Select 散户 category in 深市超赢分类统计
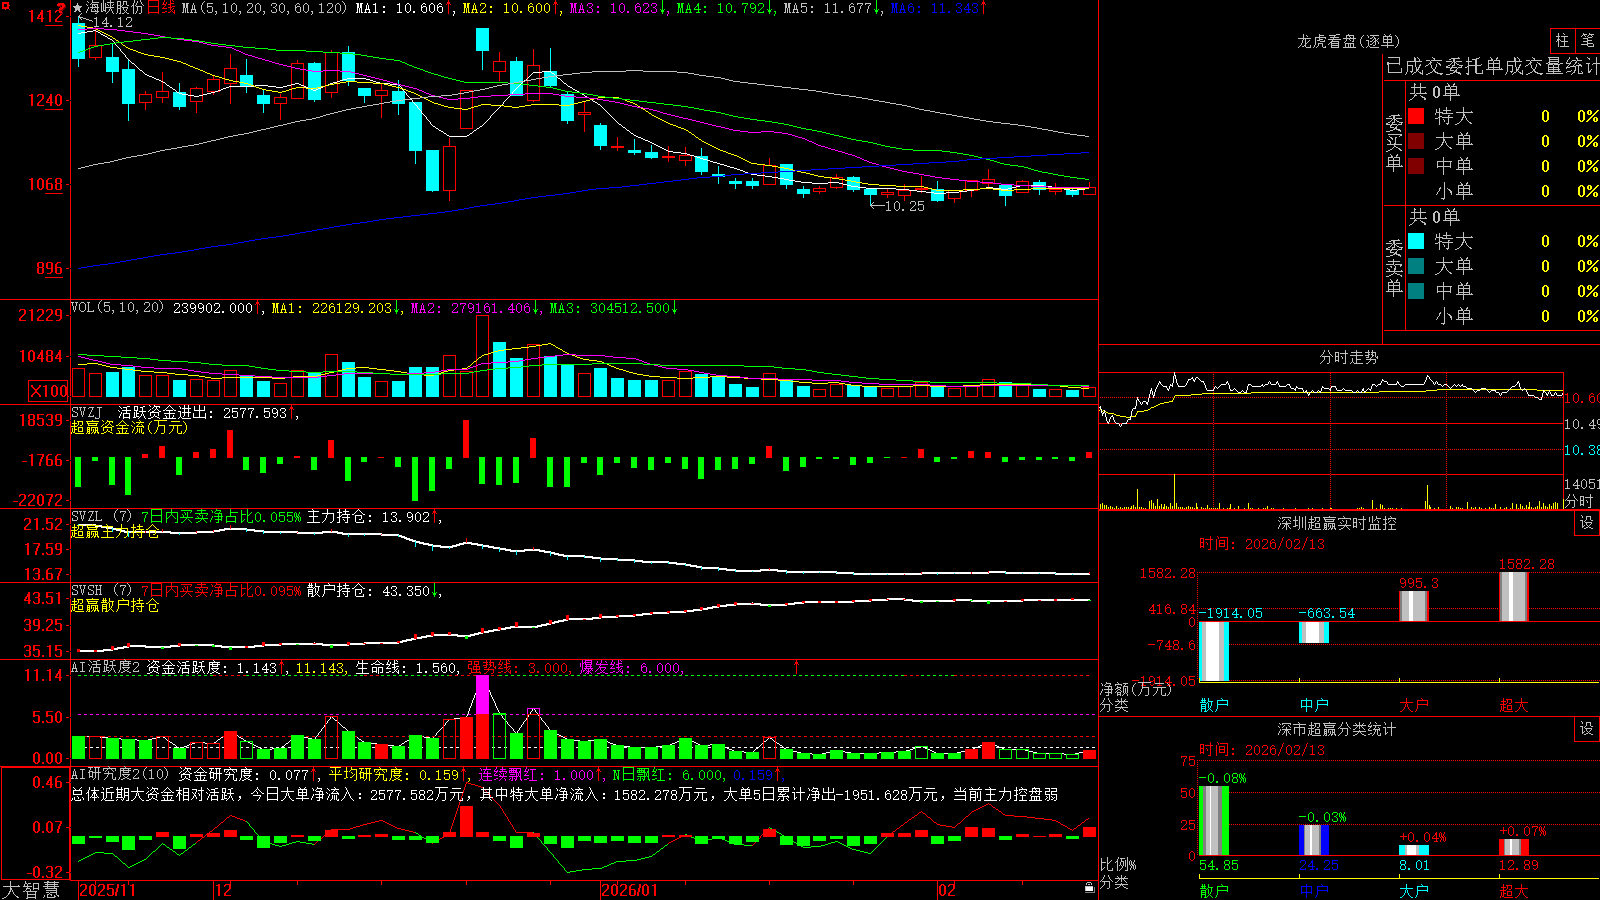The height and width of the screenshot is (900, 1600). click(x=1214, y=890)
